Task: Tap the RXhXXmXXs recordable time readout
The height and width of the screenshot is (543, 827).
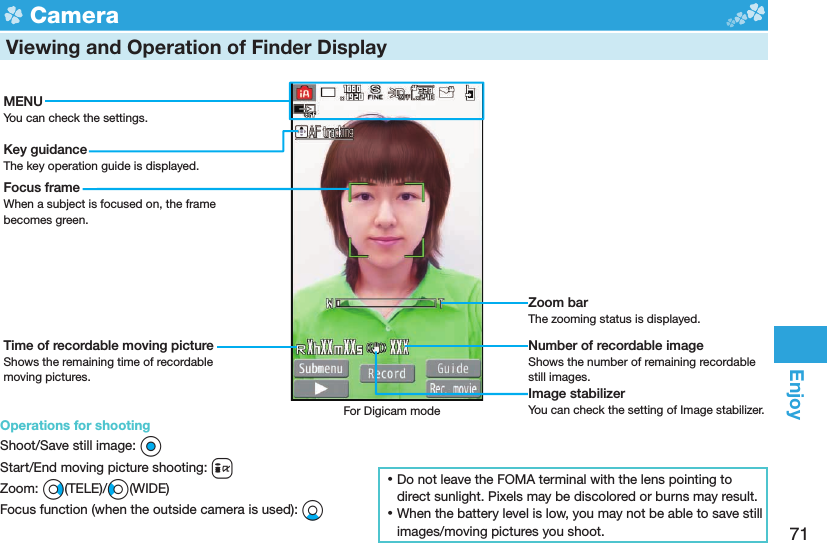Action: coord(329,348)
